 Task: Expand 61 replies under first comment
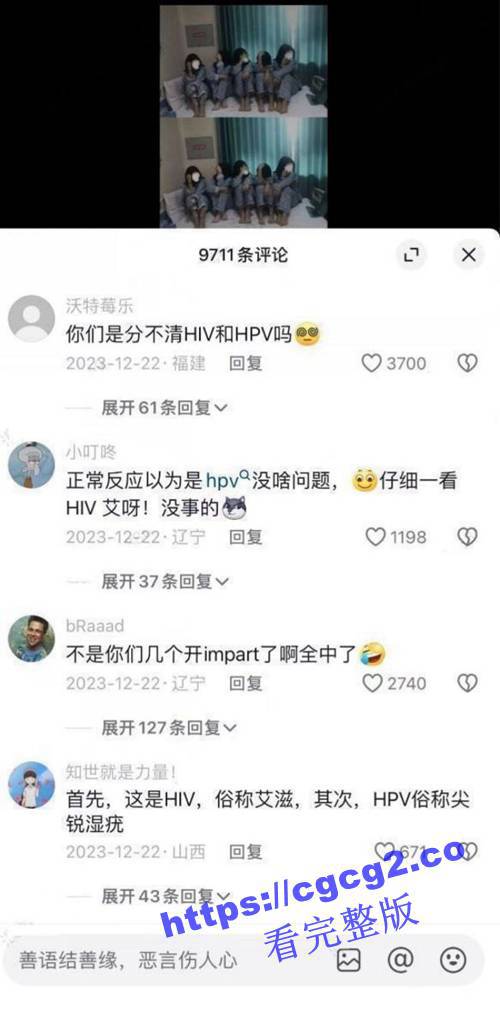click(165, 407)
